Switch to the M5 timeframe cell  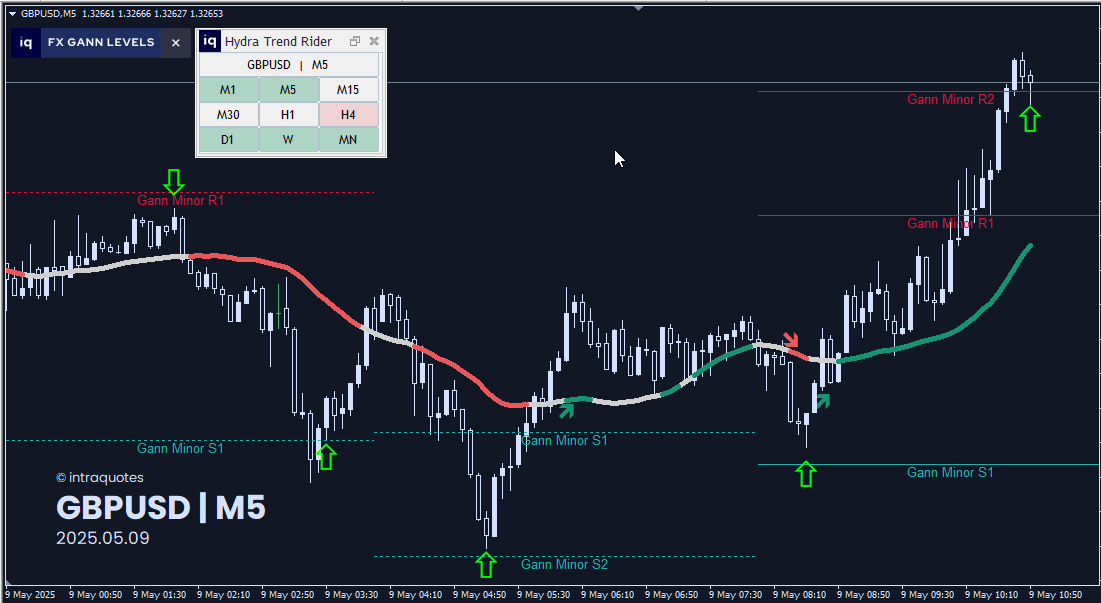(x=288, y=90)
